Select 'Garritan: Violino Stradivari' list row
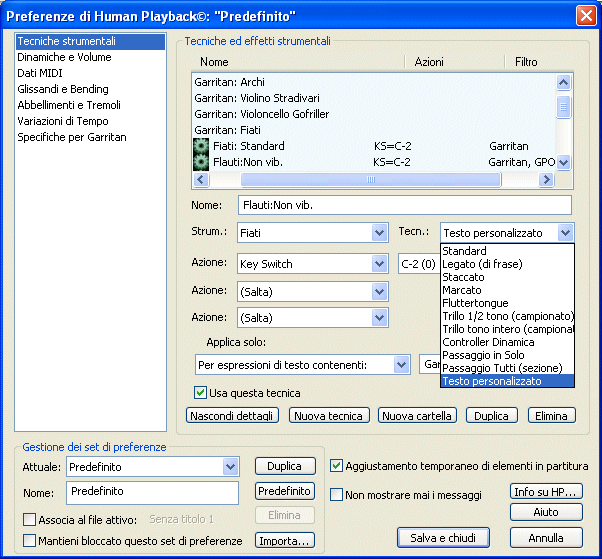 [x=257, y=97]
